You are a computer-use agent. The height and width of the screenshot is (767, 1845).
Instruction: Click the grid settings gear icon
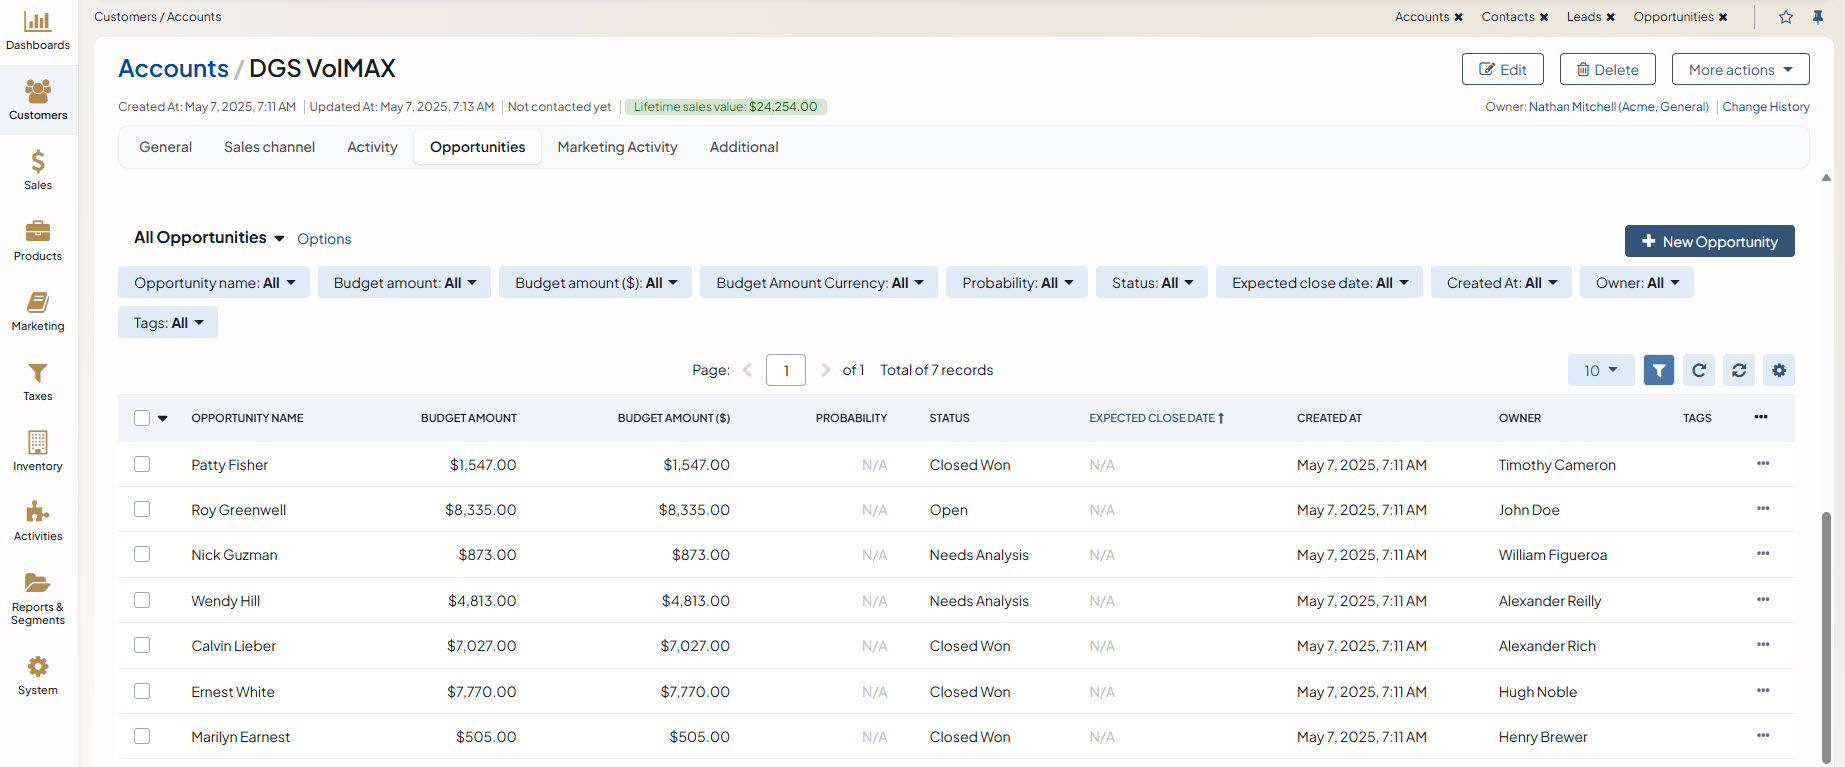click(x=1778, y=370)
